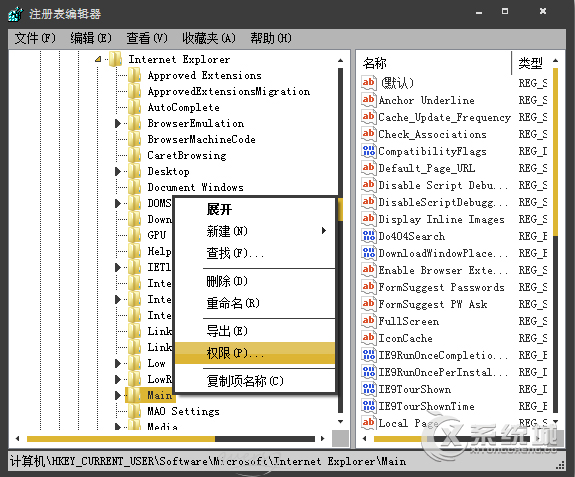Click the IE9TourShownTime value icon
This screenshot has width=575, height=477.
point(369,406)
